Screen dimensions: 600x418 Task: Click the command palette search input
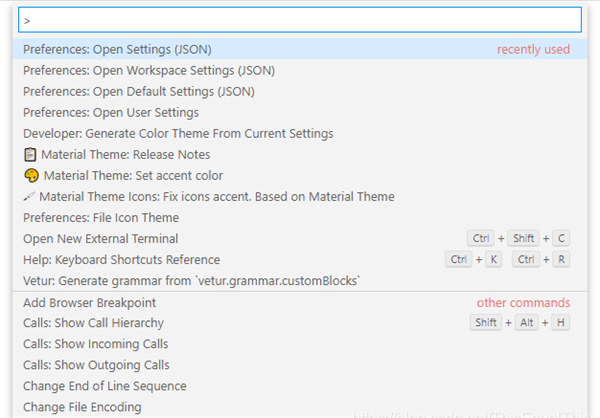299,20
